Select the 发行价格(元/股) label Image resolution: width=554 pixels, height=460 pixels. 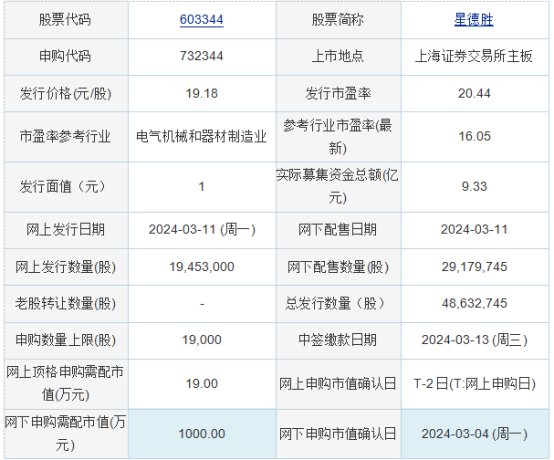(65, 93)
